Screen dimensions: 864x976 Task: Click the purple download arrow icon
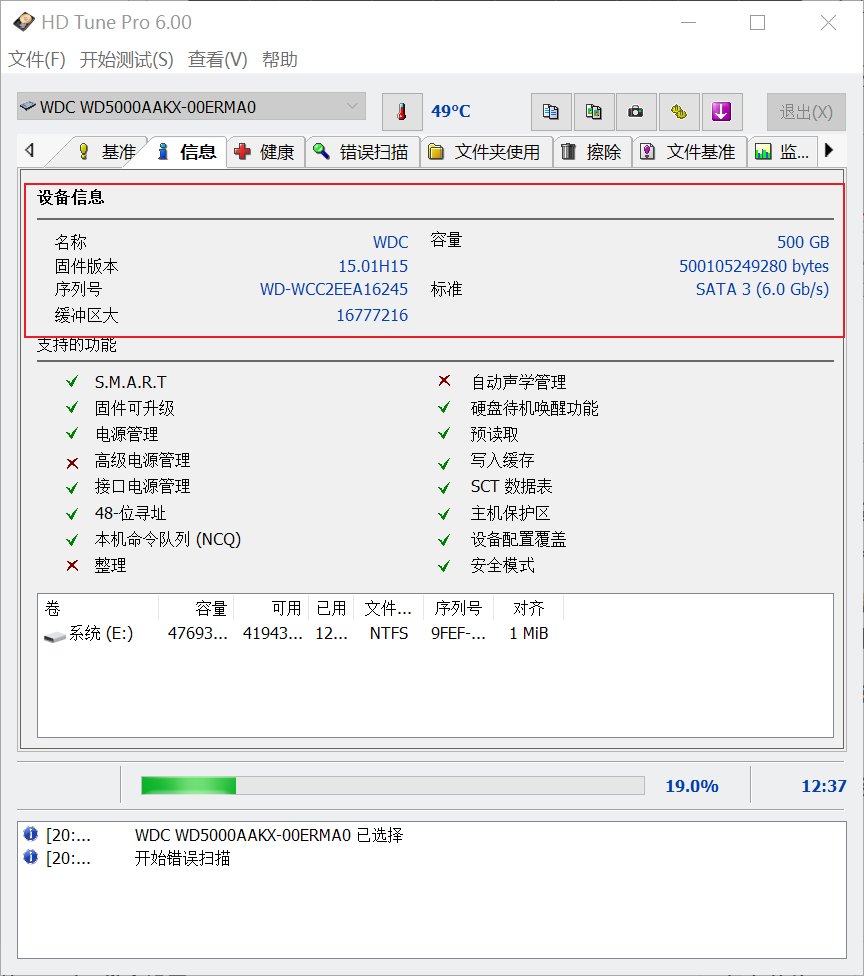tap(721, 112)
